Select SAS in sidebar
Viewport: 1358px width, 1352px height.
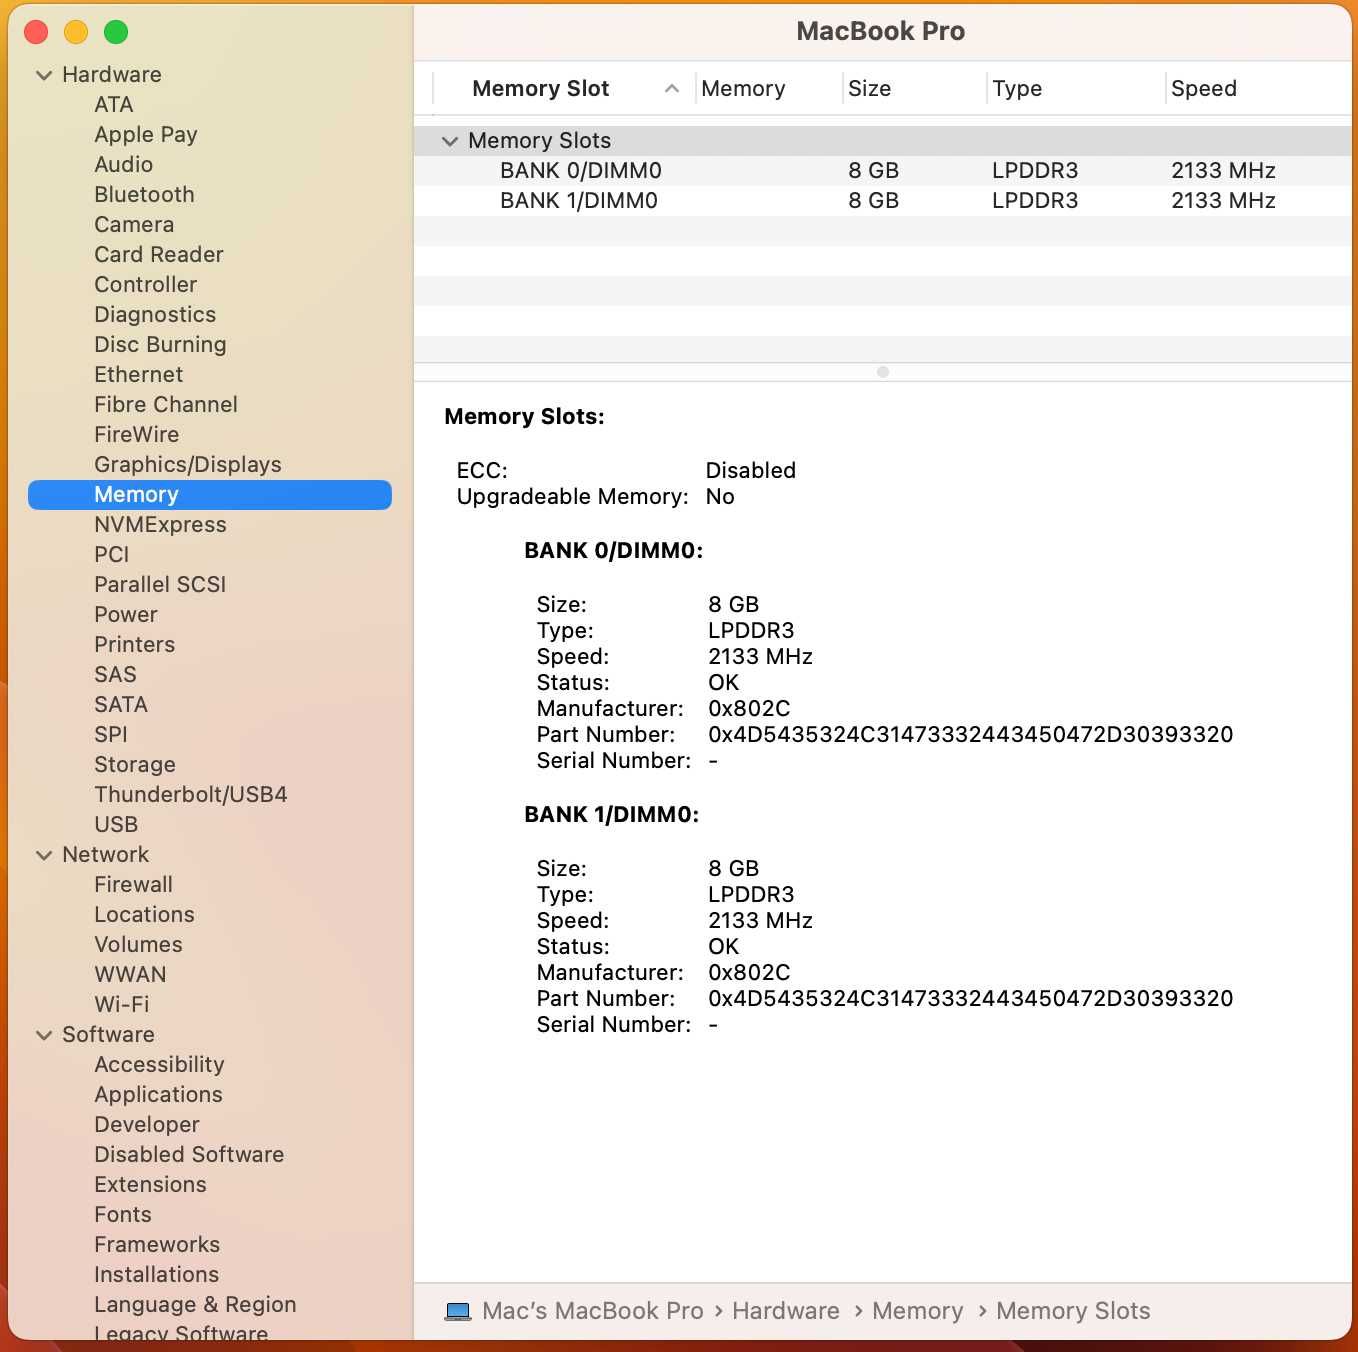[x=115, y=675]
